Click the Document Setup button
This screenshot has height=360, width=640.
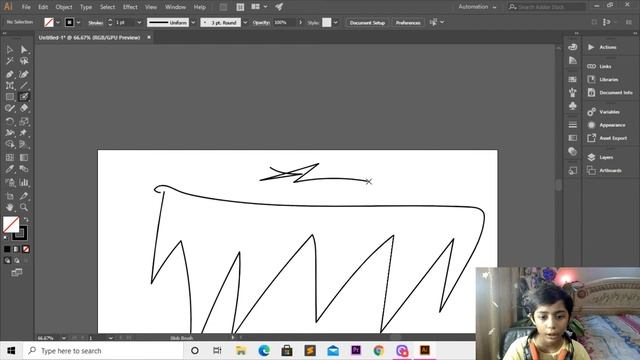pos(367,22)
